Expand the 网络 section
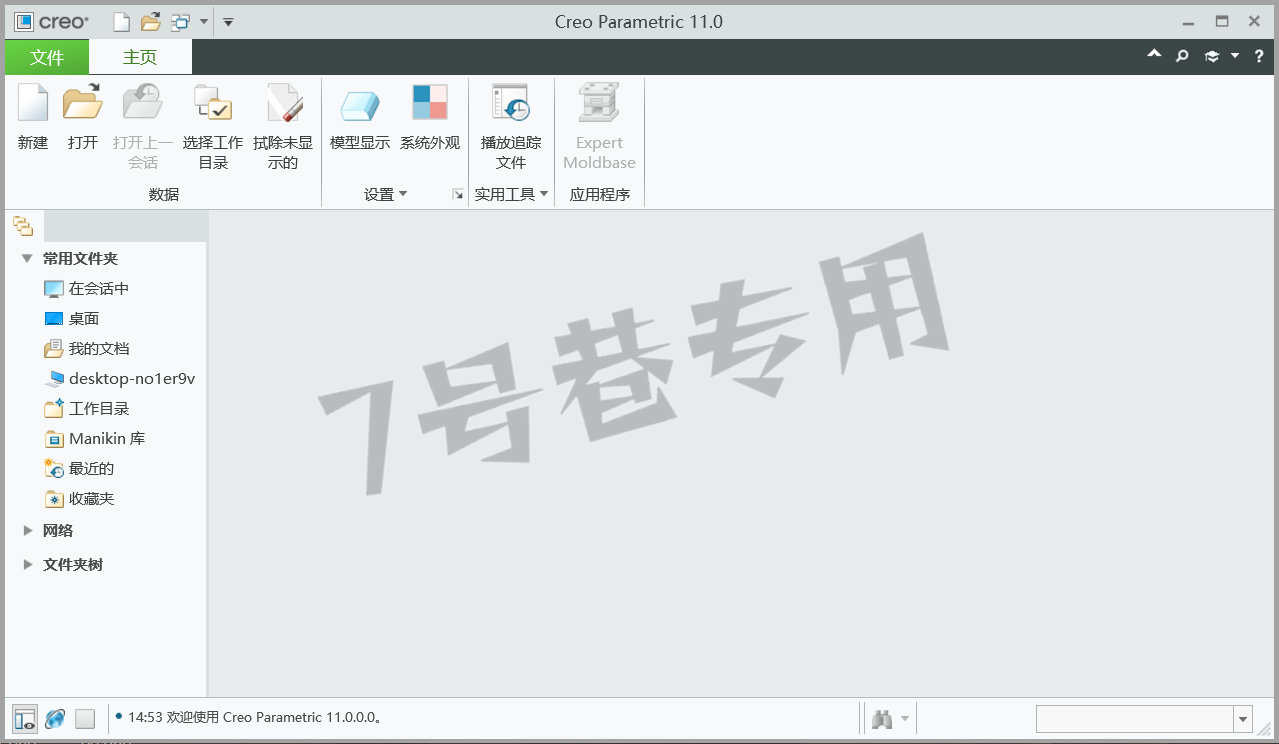Viewport: 1279px width, 744px height. [28, 530]
